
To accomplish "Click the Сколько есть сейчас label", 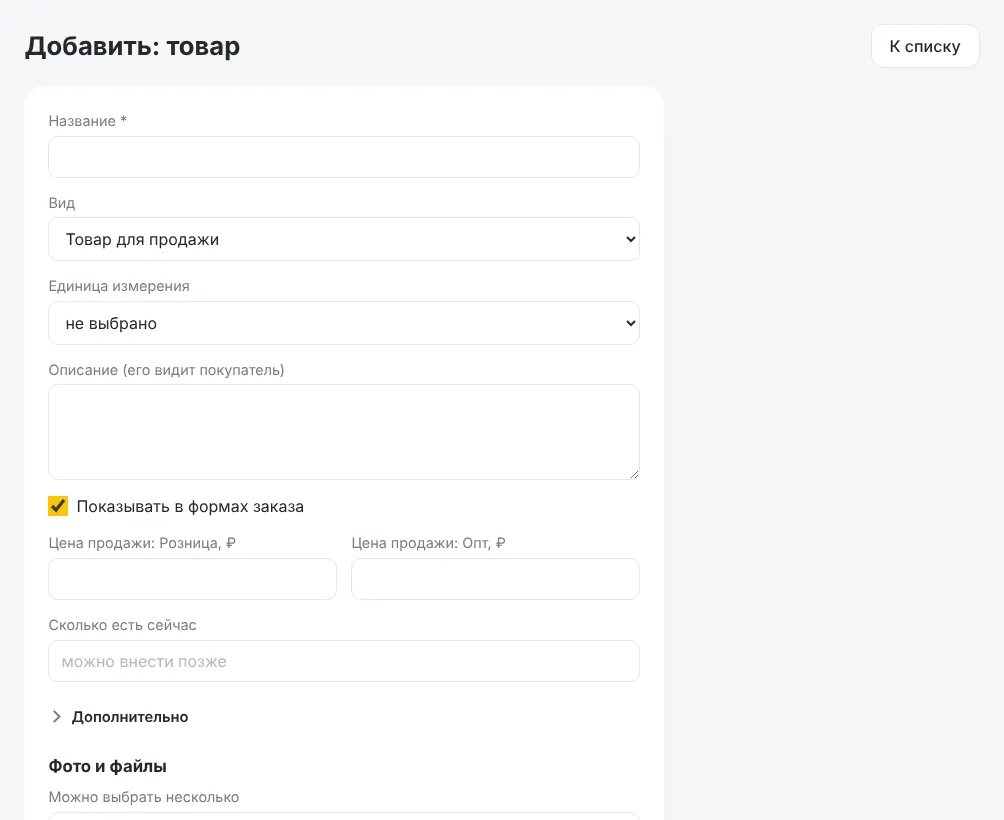I will [x=122, y=625].
